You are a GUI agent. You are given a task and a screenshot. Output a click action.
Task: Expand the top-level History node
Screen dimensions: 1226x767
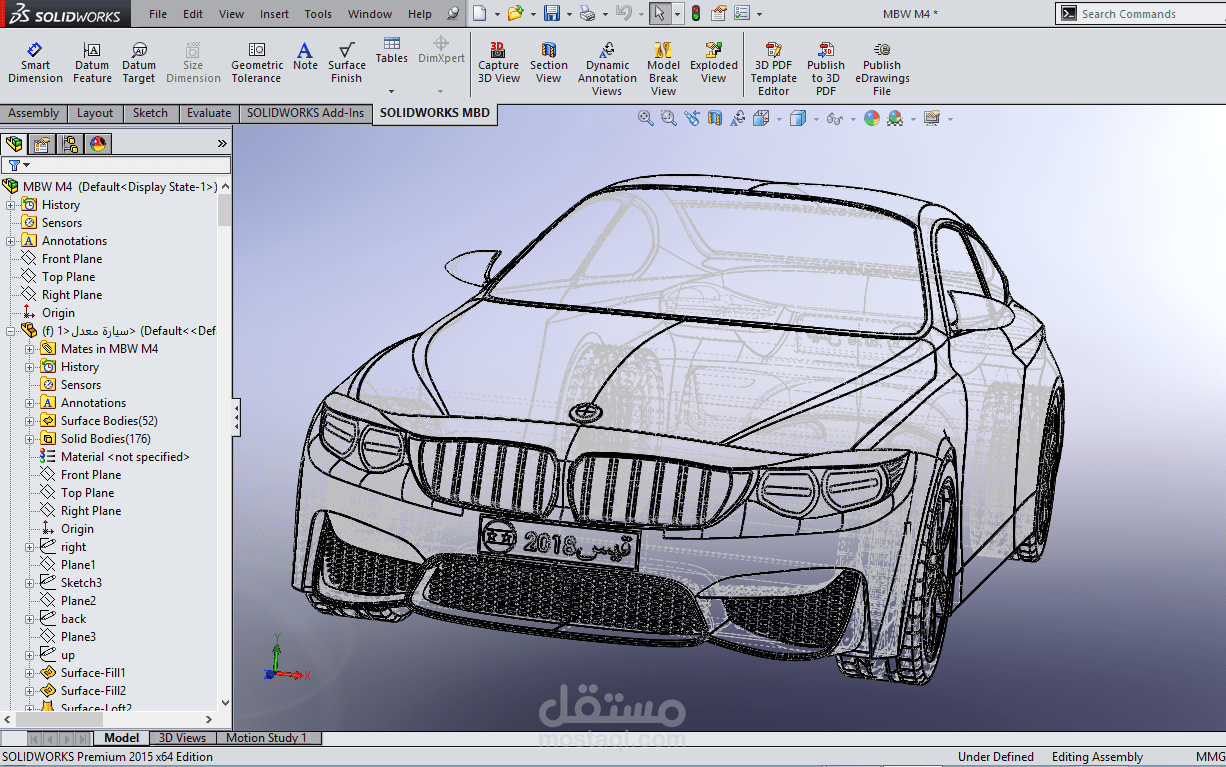[11, 205]
